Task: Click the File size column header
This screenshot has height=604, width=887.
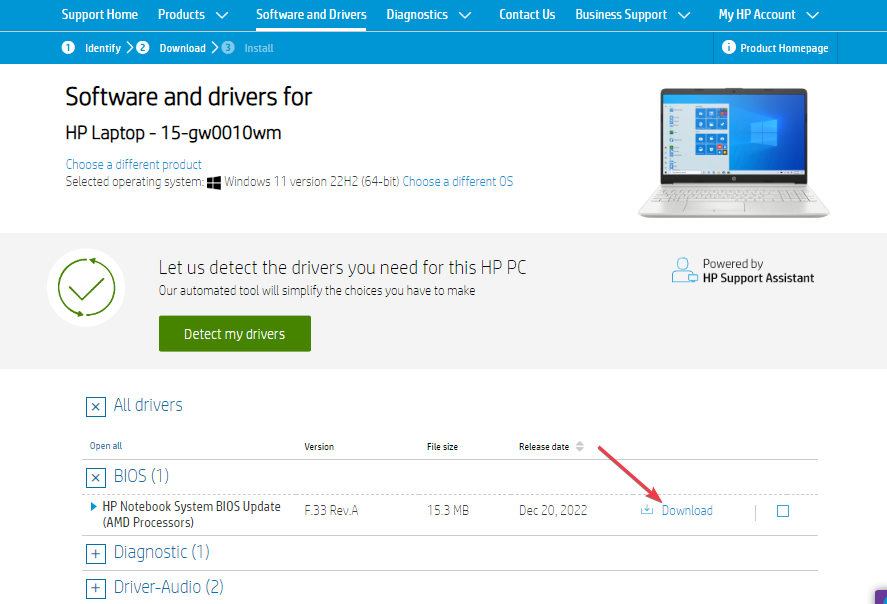Action: tap(442, 447)
